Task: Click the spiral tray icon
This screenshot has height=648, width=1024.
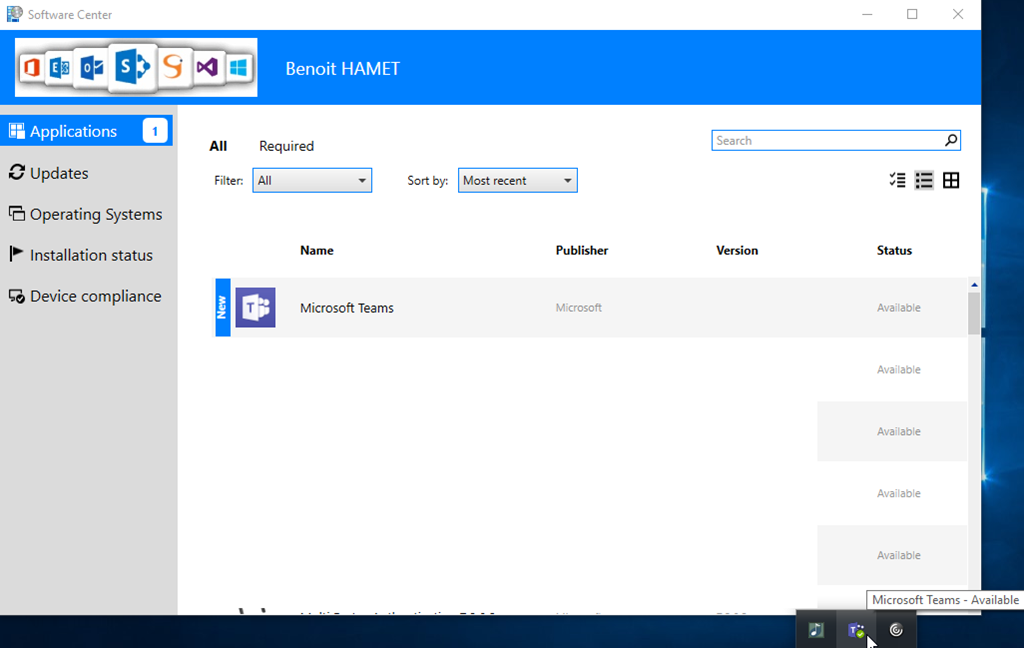Action: (896, 630)
